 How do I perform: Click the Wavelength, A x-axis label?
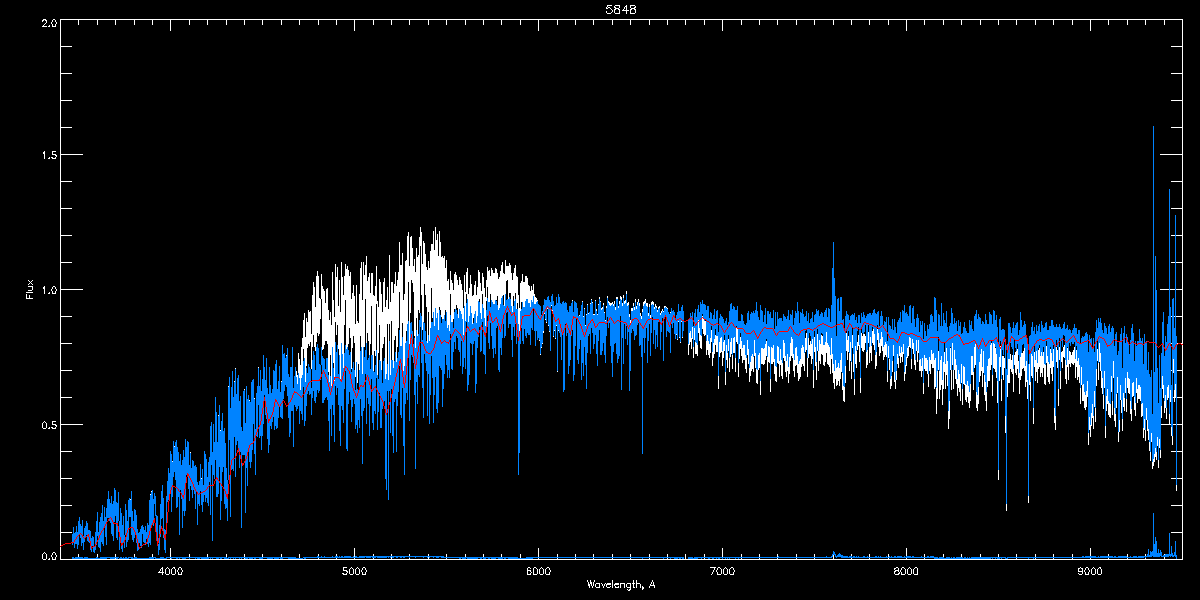click(x=621, y=584)
